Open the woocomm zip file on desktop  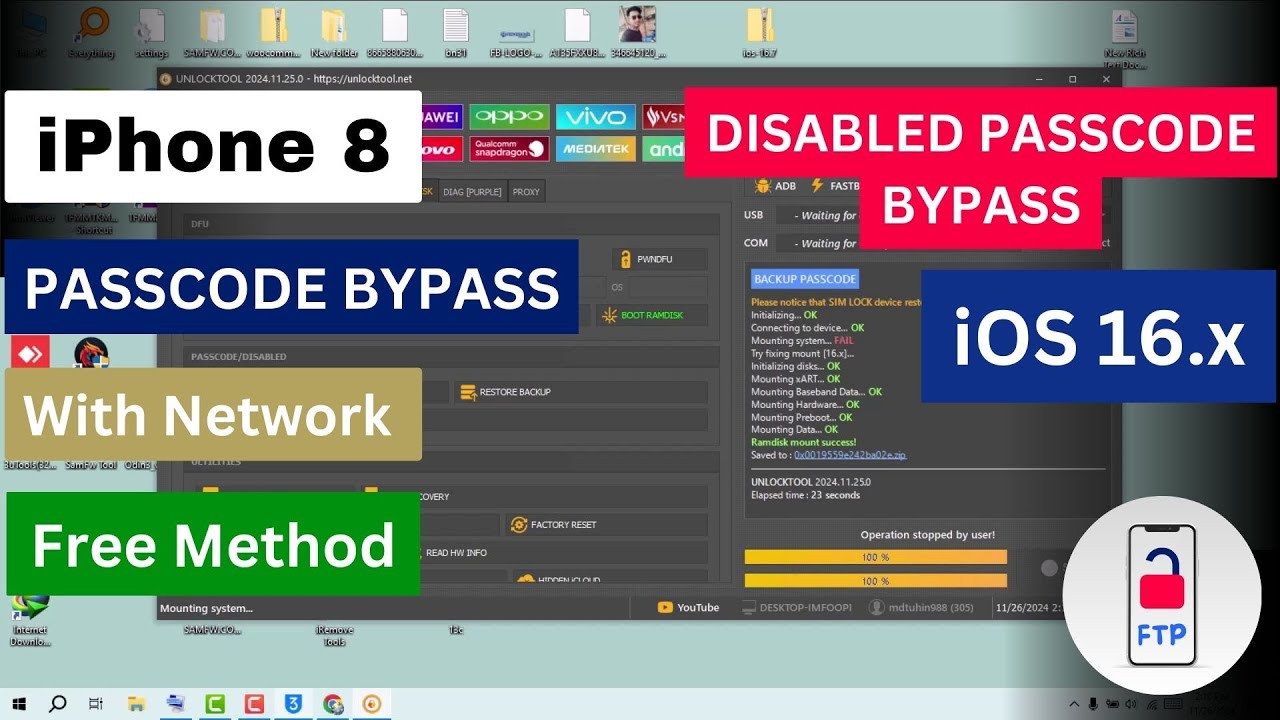coord(273,32)
